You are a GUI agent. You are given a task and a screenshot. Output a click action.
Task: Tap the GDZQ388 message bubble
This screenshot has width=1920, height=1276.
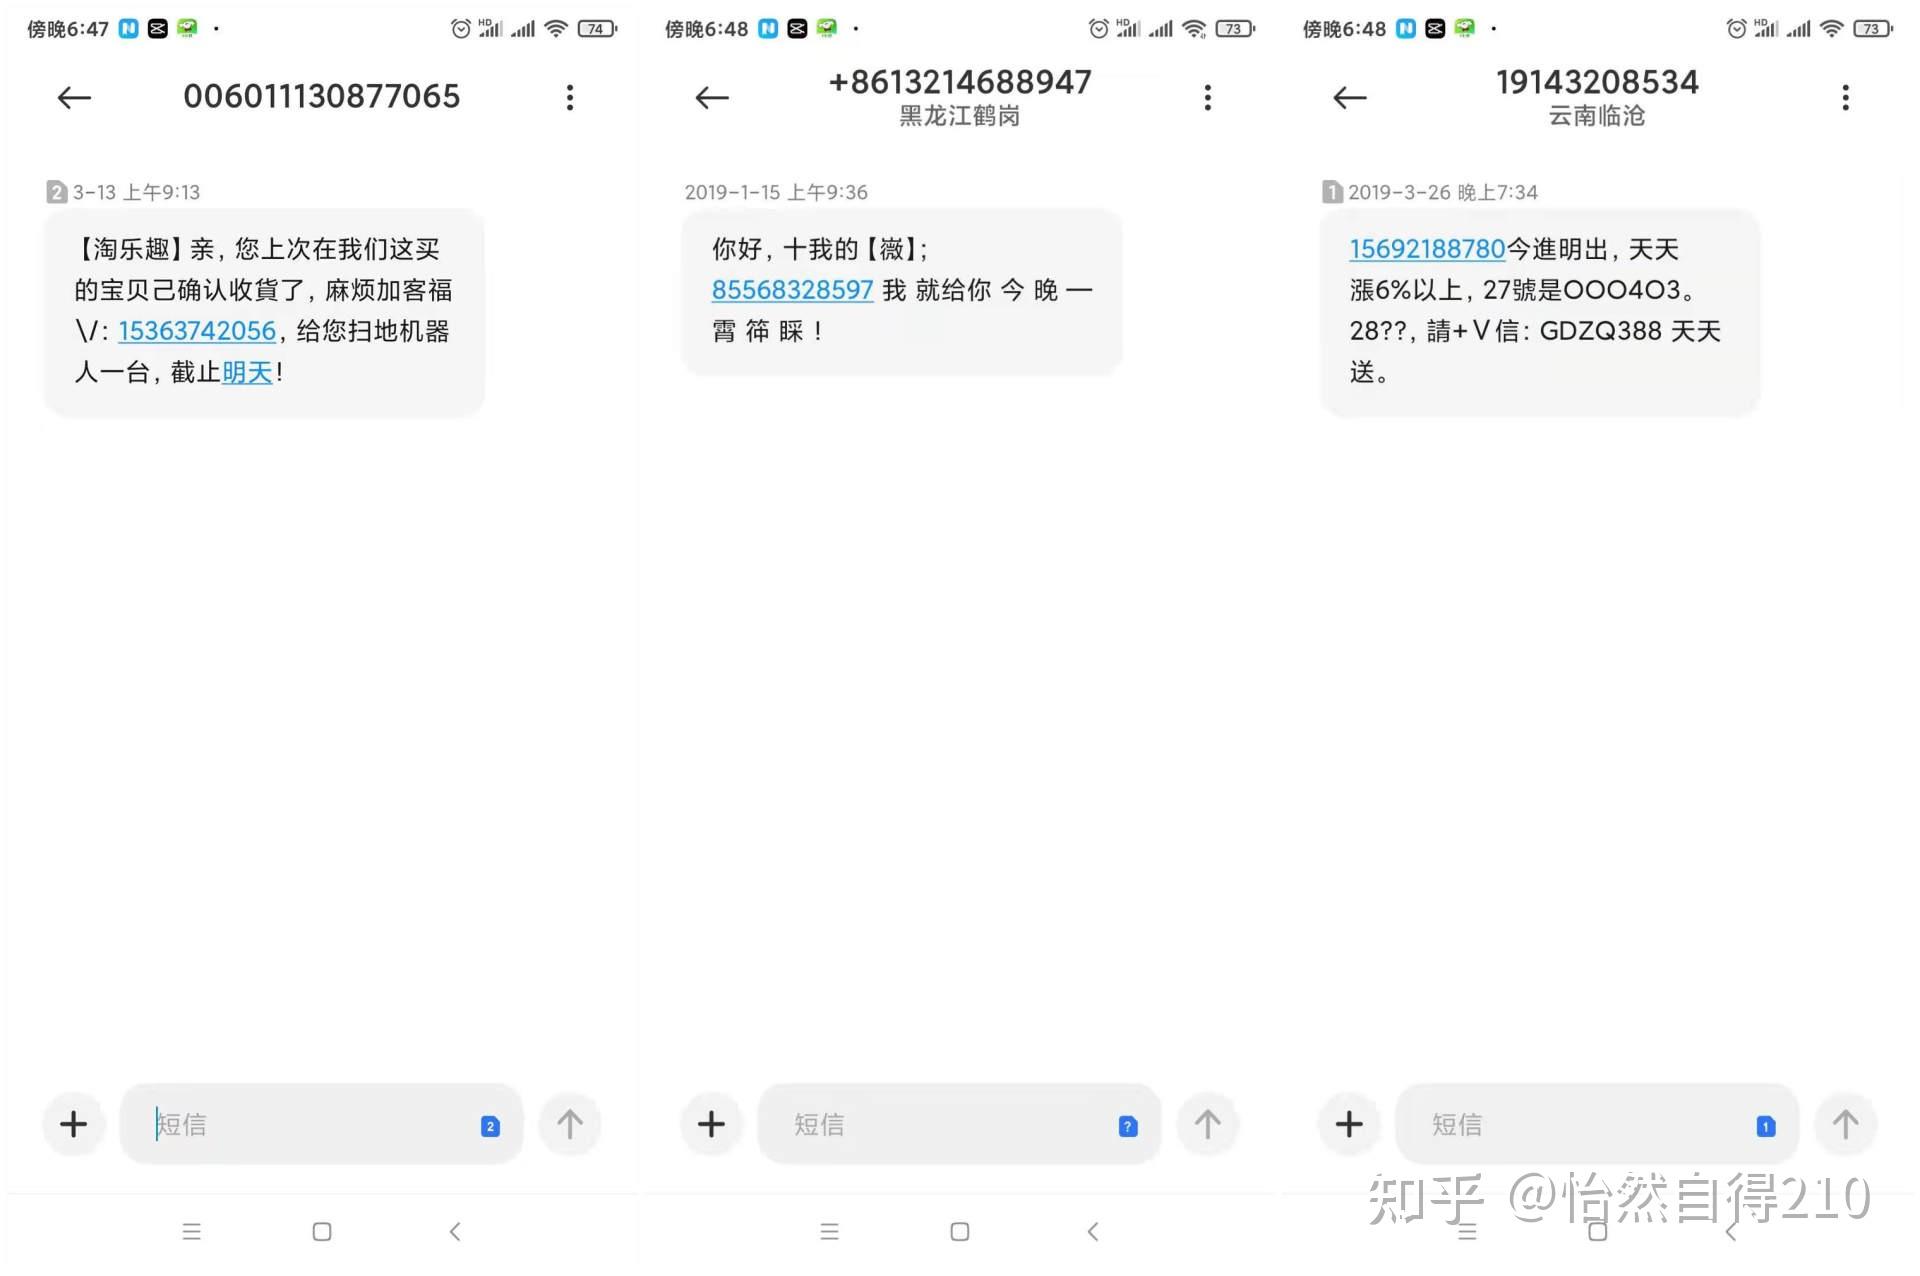point(1540,311)
